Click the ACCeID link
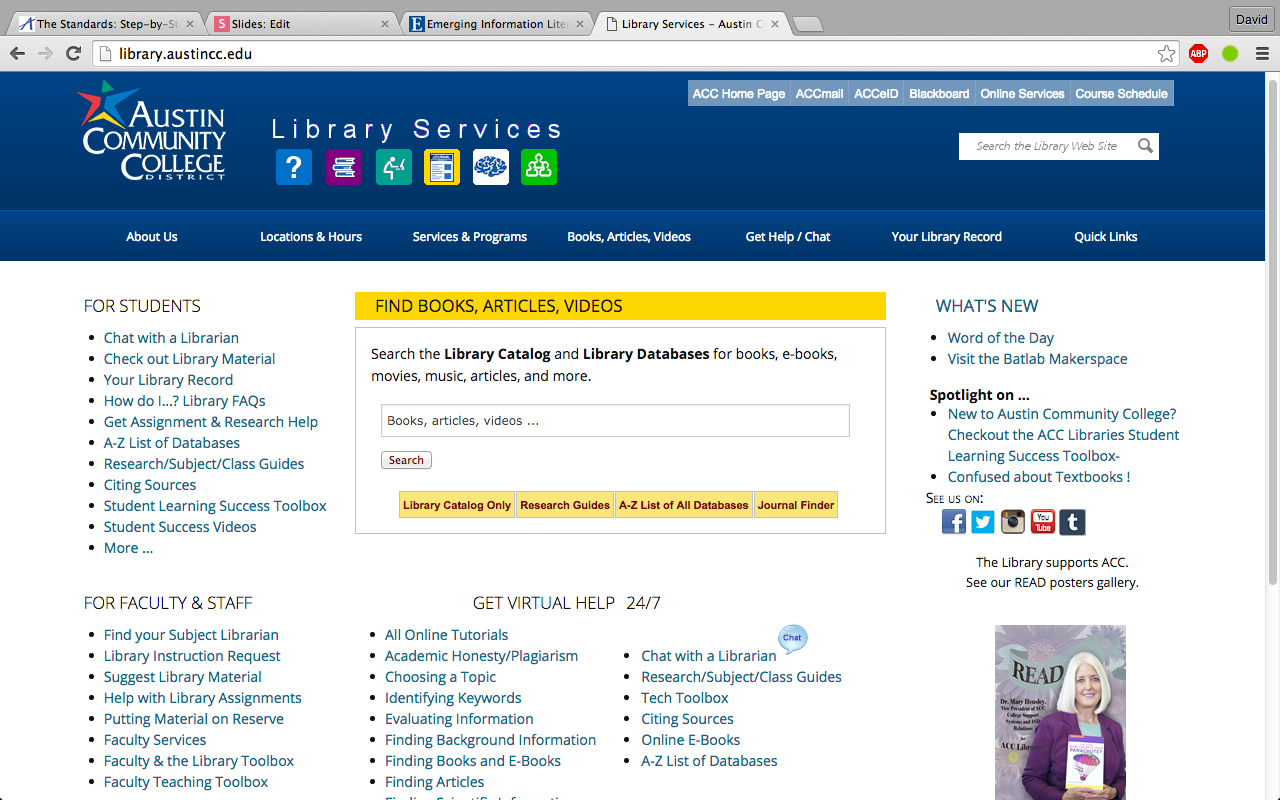This screenshot has width=1280, height=800. 876,94
